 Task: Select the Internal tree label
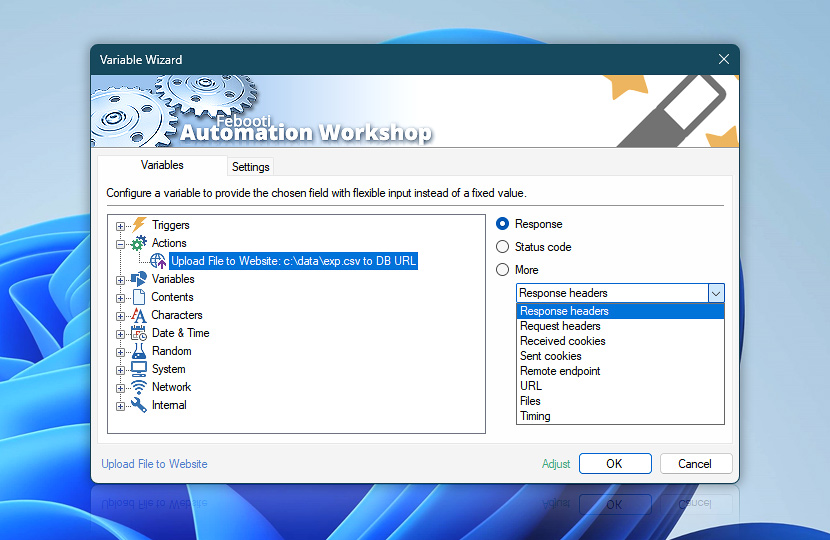point(169,405)
